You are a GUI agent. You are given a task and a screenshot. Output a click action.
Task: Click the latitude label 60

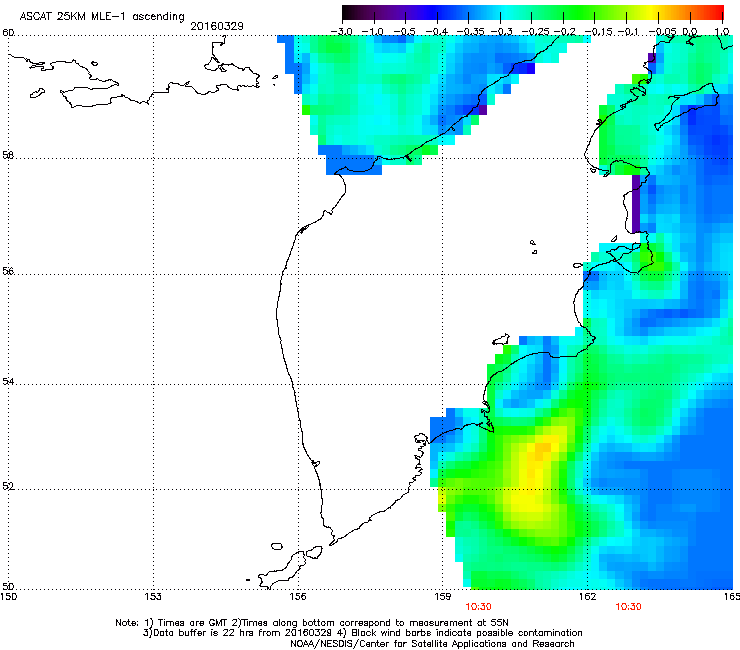[x=8, y=33]
